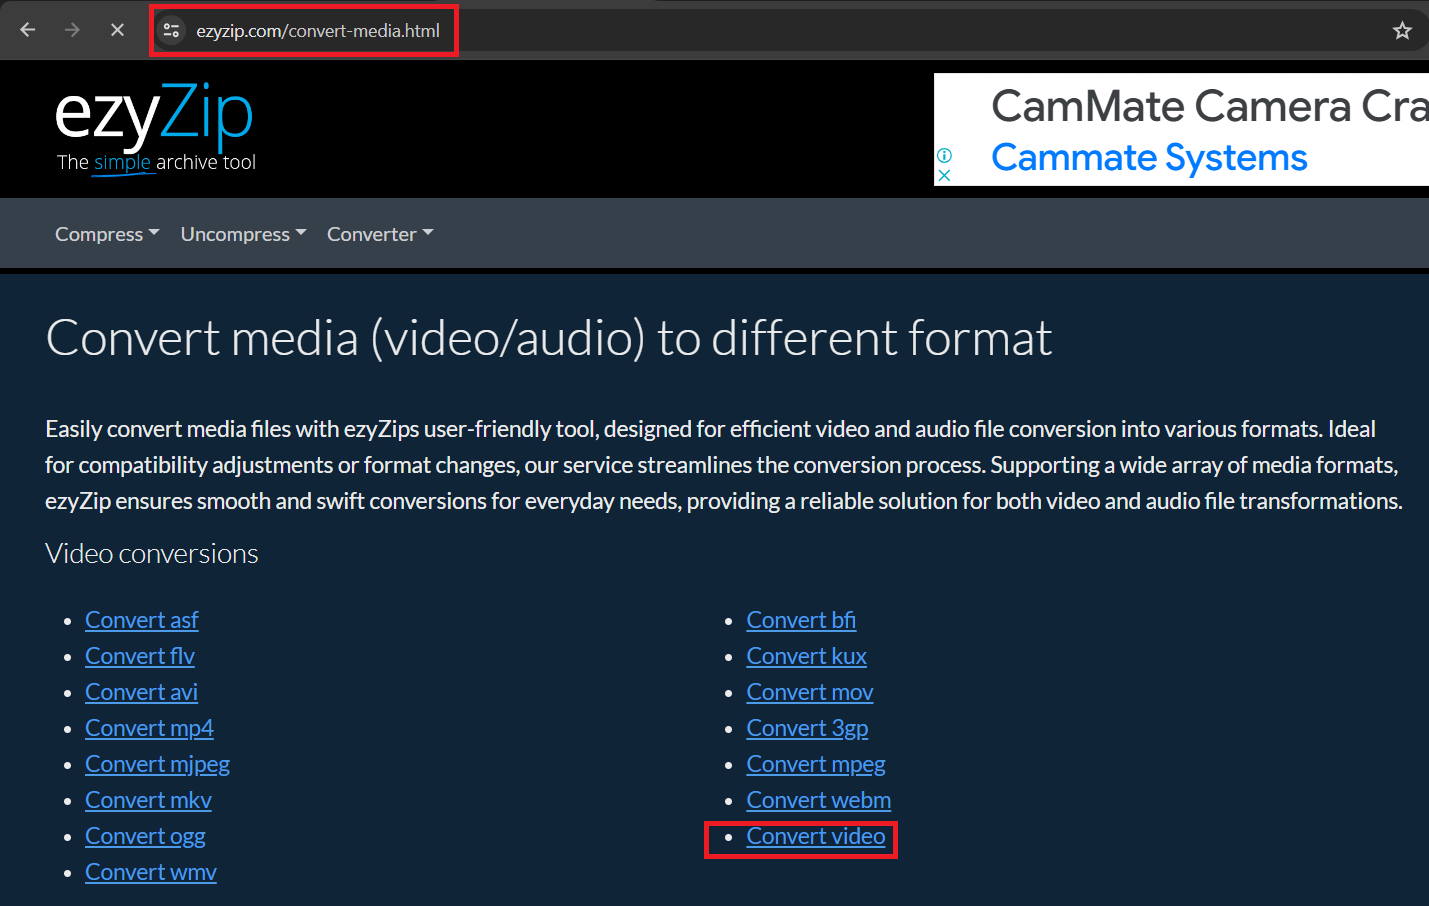Screen dimensions: 1429x906
Task: Open the Convert wmv page
Action: pyautogui.click(x=150, y=871)
